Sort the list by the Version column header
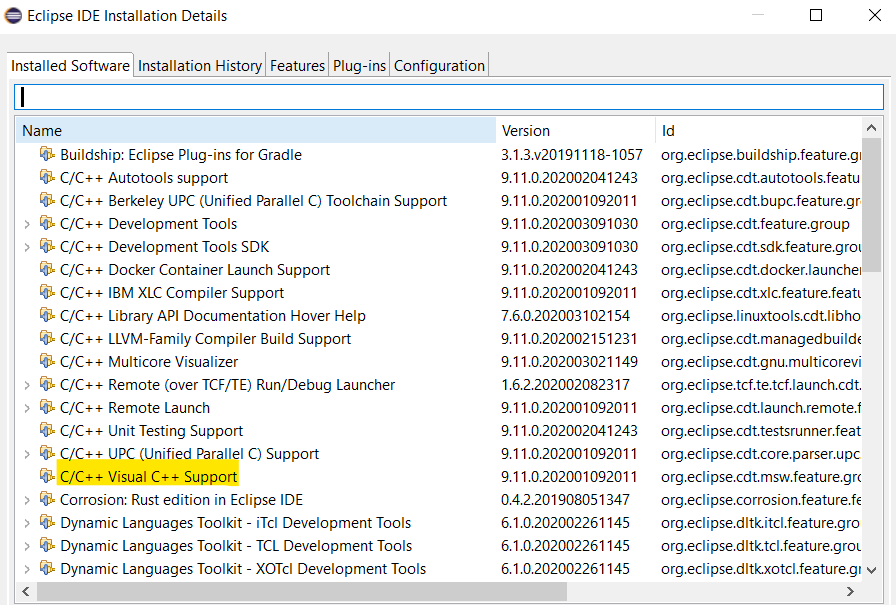 pyautogui.click(x=575, y=131)
